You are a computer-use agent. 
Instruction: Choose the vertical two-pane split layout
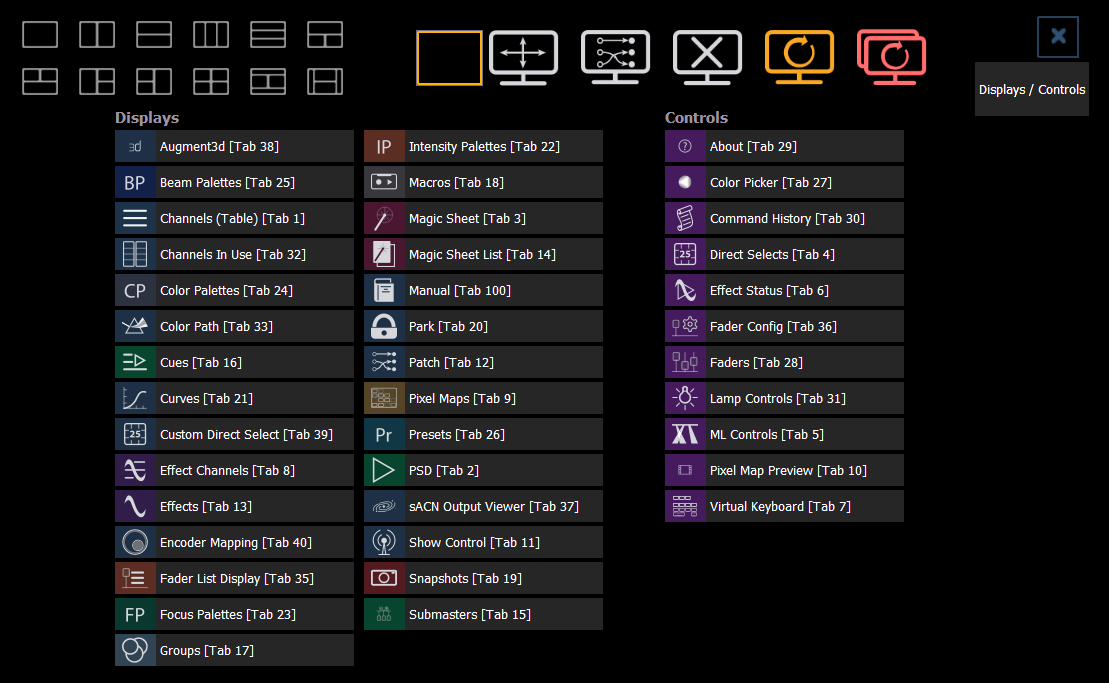tap(96, 33)
